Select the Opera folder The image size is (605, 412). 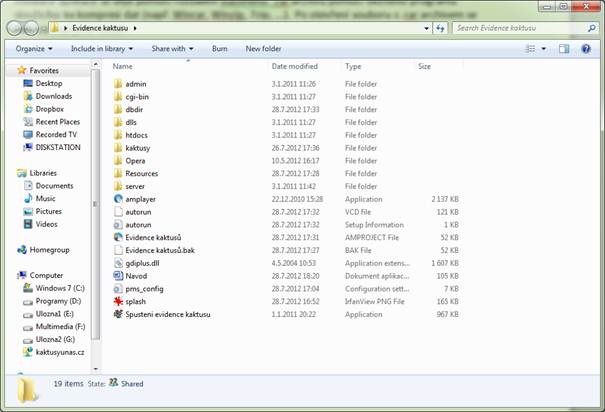[135, 160]
